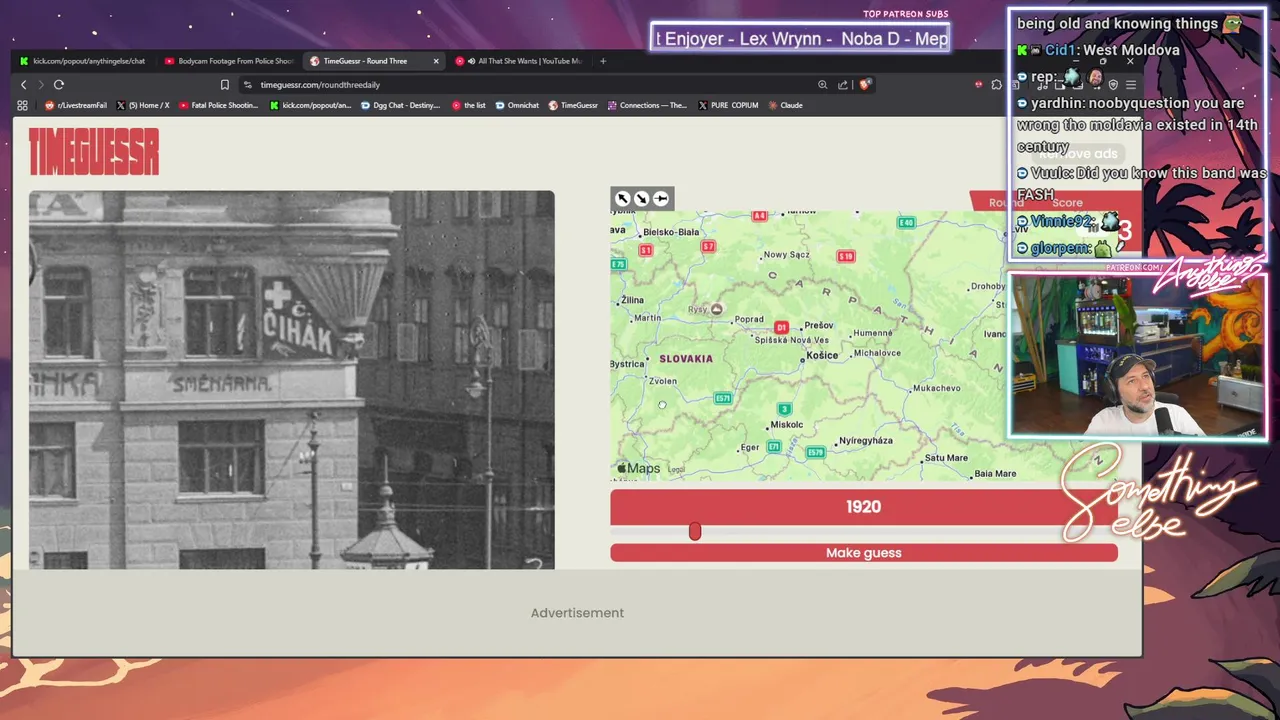Click the map enlarge arrow icon
Screen dimensions: 1280x720
click(x=623, y=199)
